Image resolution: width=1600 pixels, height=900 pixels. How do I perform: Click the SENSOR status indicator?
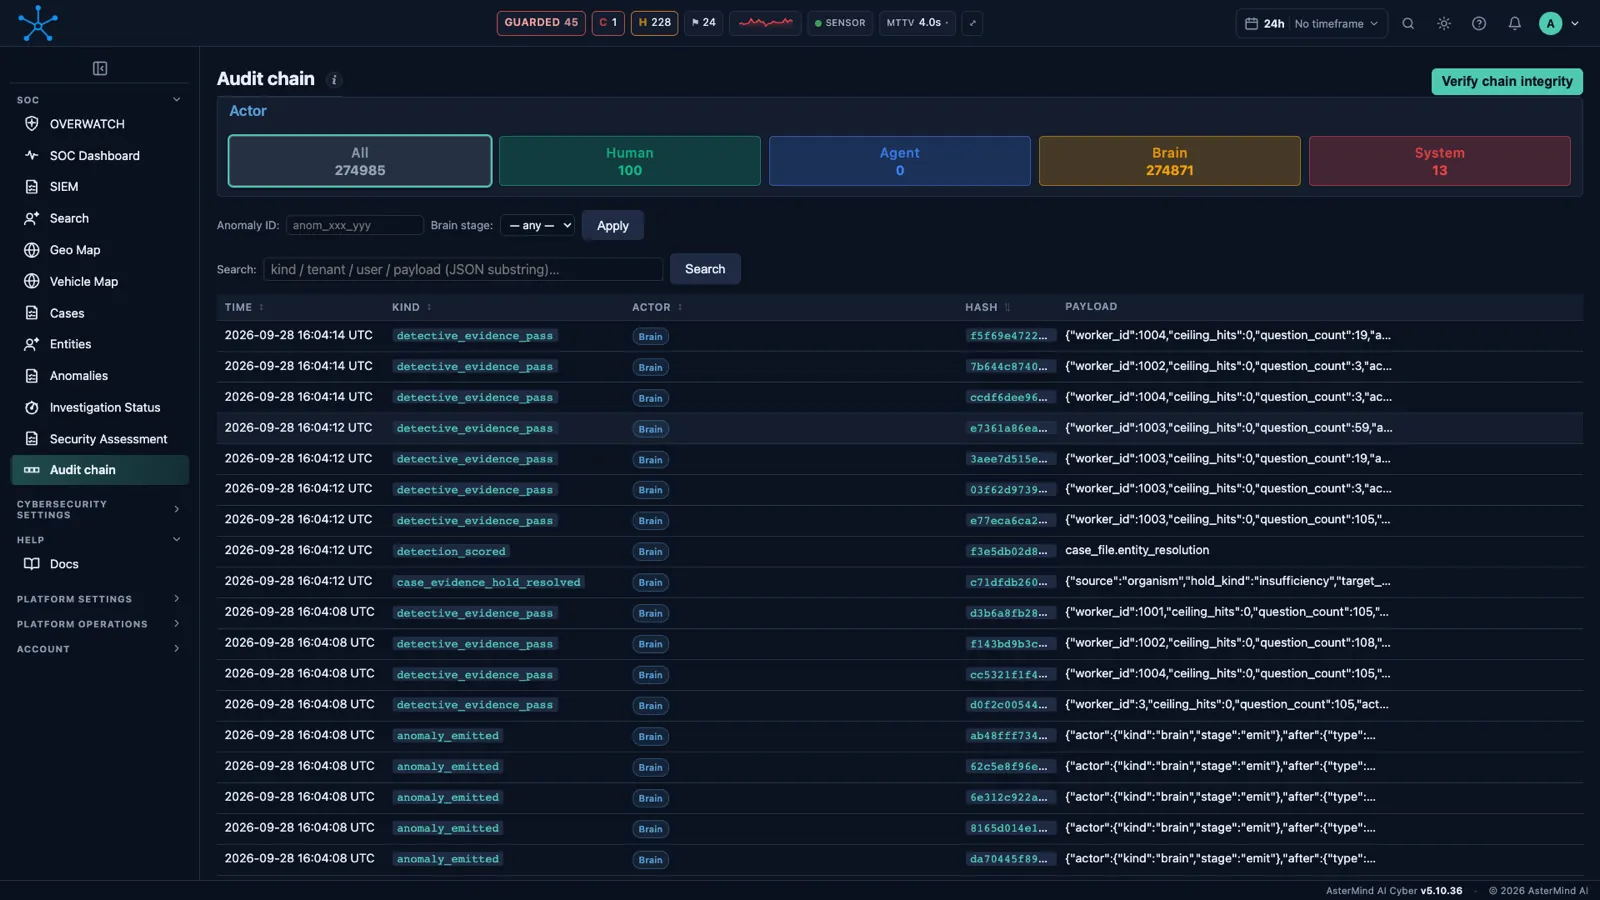point(840,23)
